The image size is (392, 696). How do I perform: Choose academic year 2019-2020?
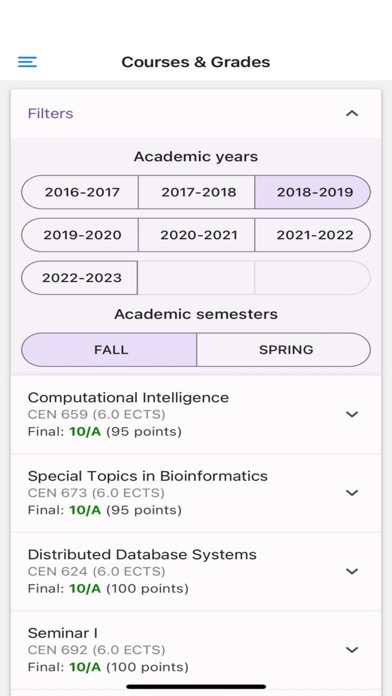tap(80, 235)
